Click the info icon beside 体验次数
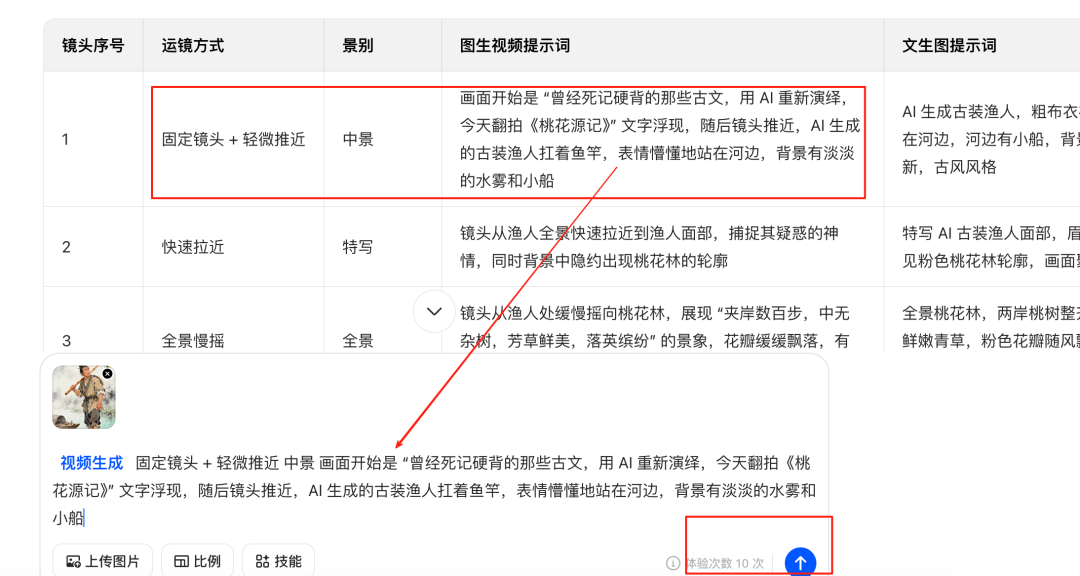Screen dimensions: 1080x576 coord(673,563)
